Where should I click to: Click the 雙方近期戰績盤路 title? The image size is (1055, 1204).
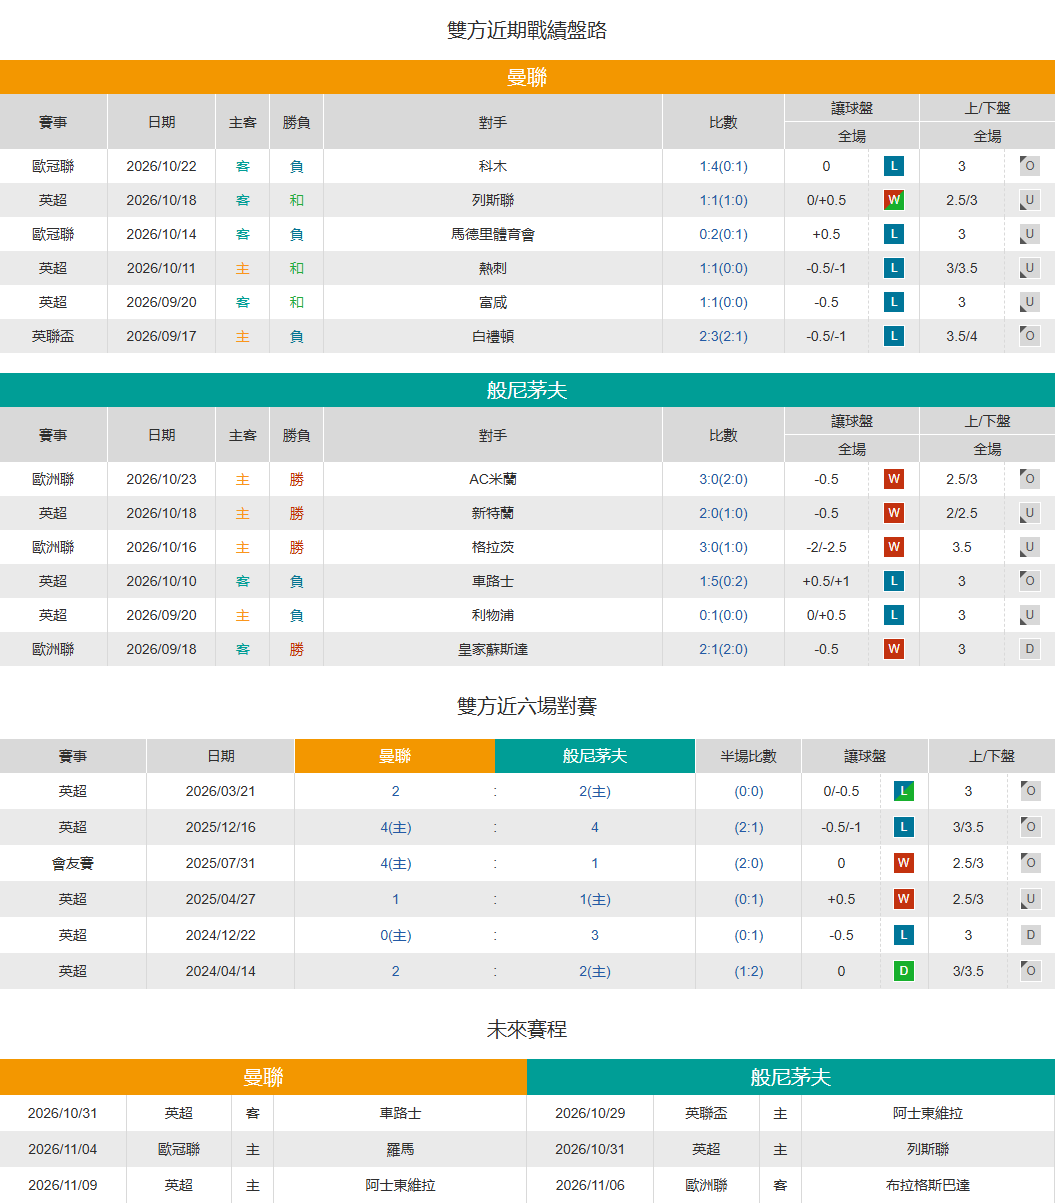pyautogui.click(x=527, y=30)
